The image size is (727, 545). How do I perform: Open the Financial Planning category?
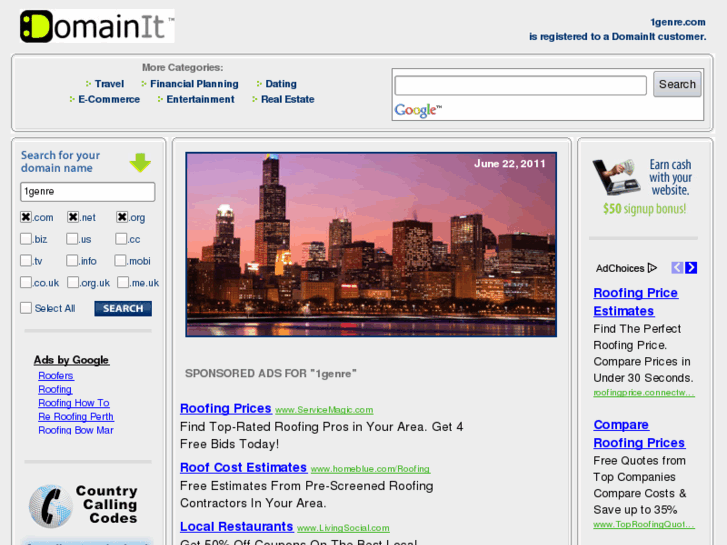point(194,84)
